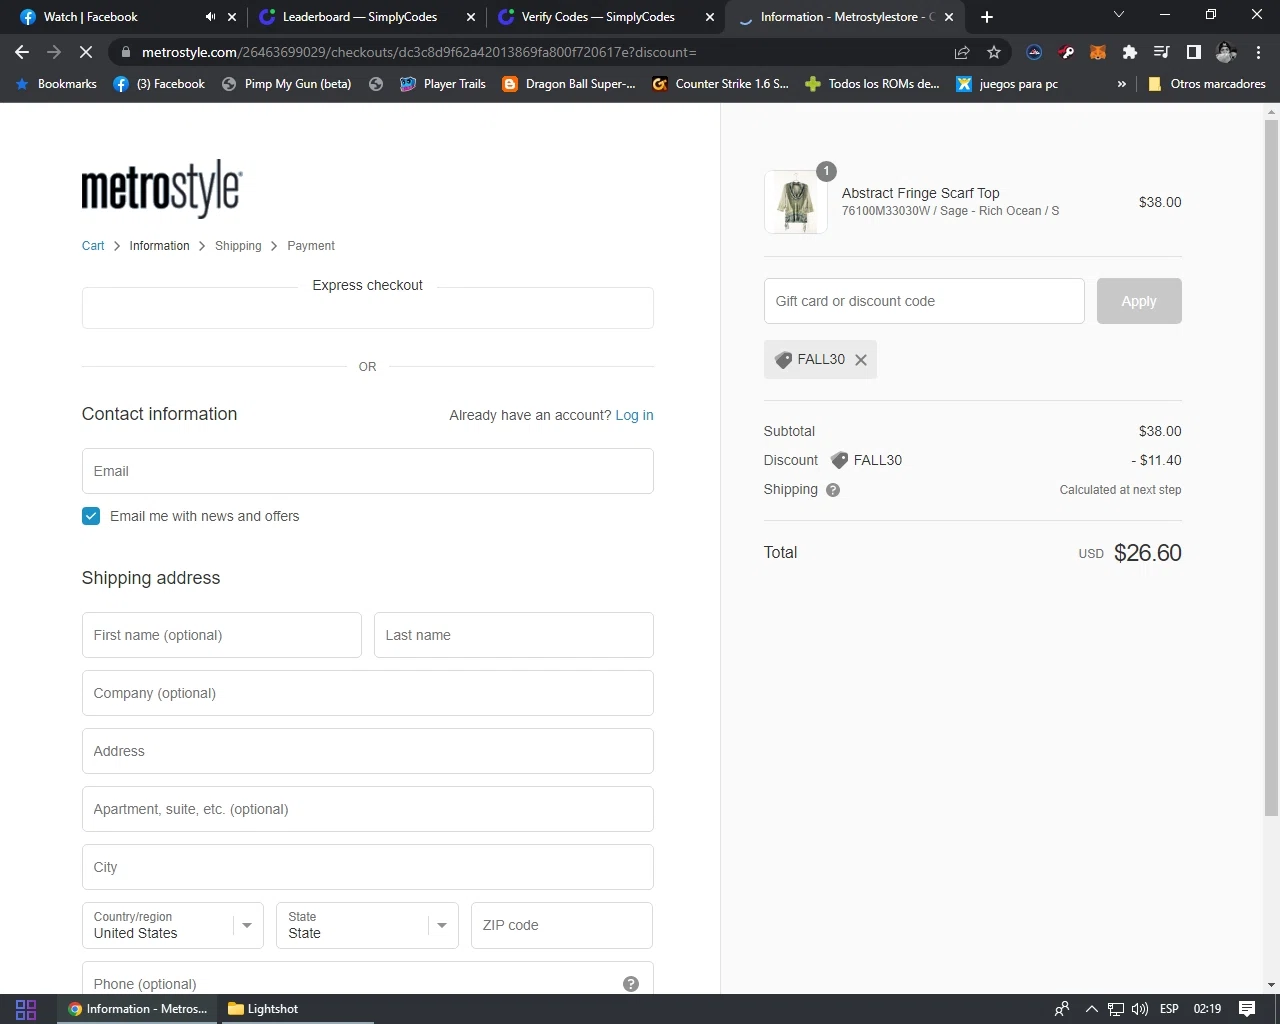Click the Apply discount button
Screen dimensions: 1280x1024
coord(1139,301)
